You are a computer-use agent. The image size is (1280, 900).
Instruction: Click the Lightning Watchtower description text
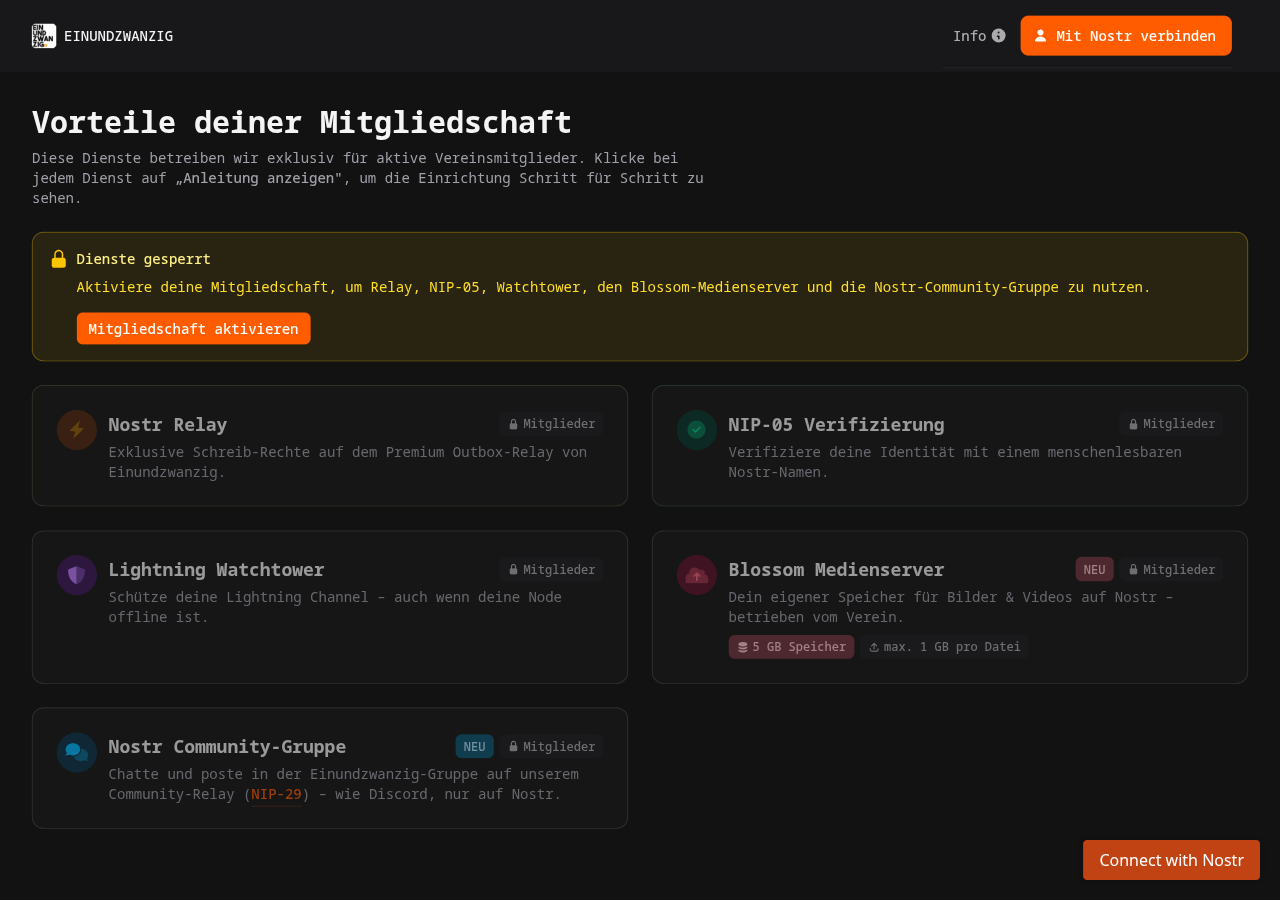click(x=335, y=607)
